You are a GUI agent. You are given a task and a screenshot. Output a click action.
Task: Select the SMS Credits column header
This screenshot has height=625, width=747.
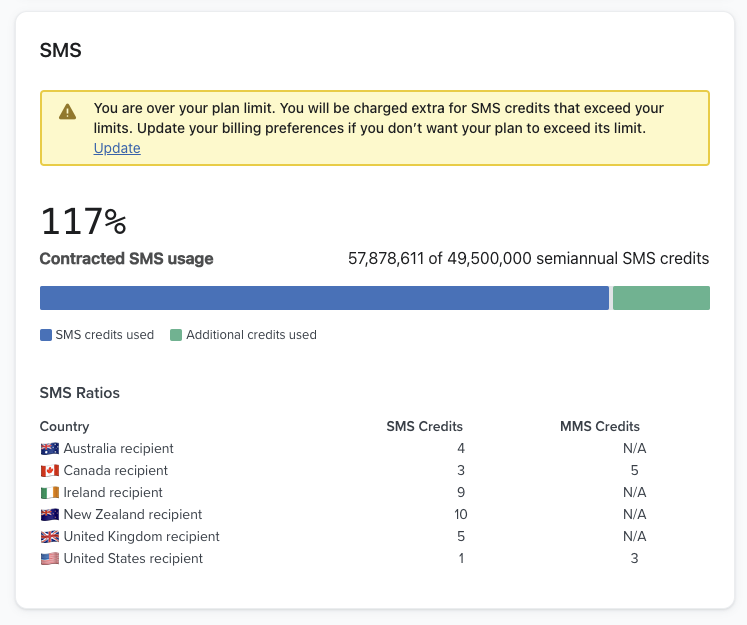[424, 426]
